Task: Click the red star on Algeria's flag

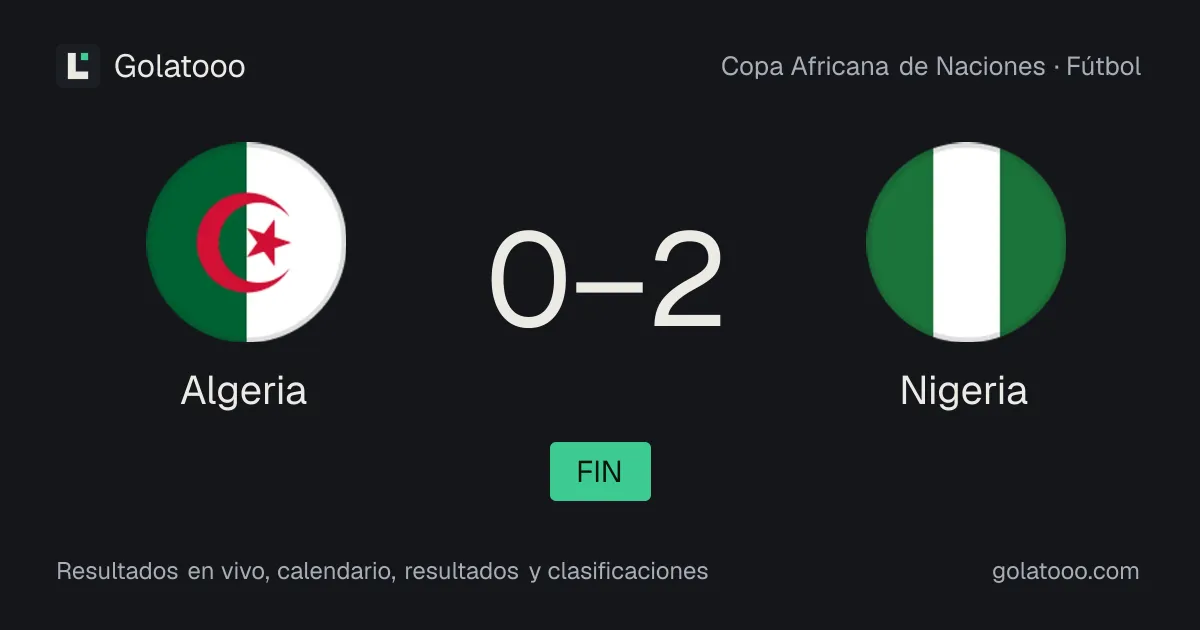Action: click(x=268, y=242)
